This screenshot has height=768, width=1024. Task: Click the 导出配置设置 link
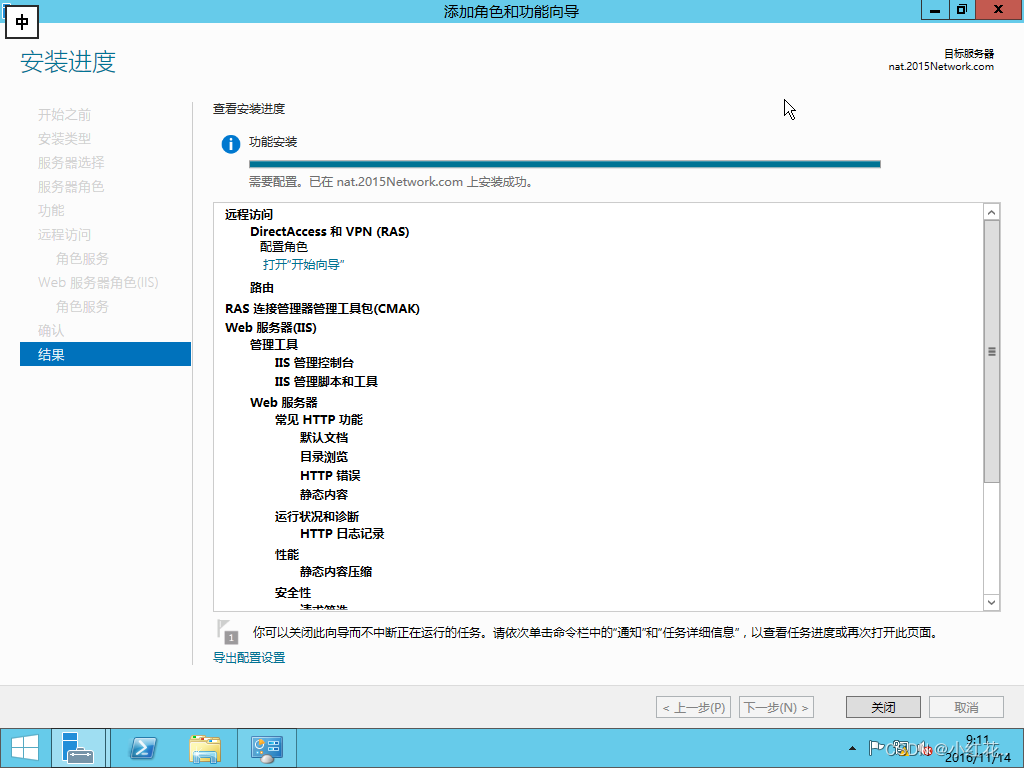pos(249,658)
